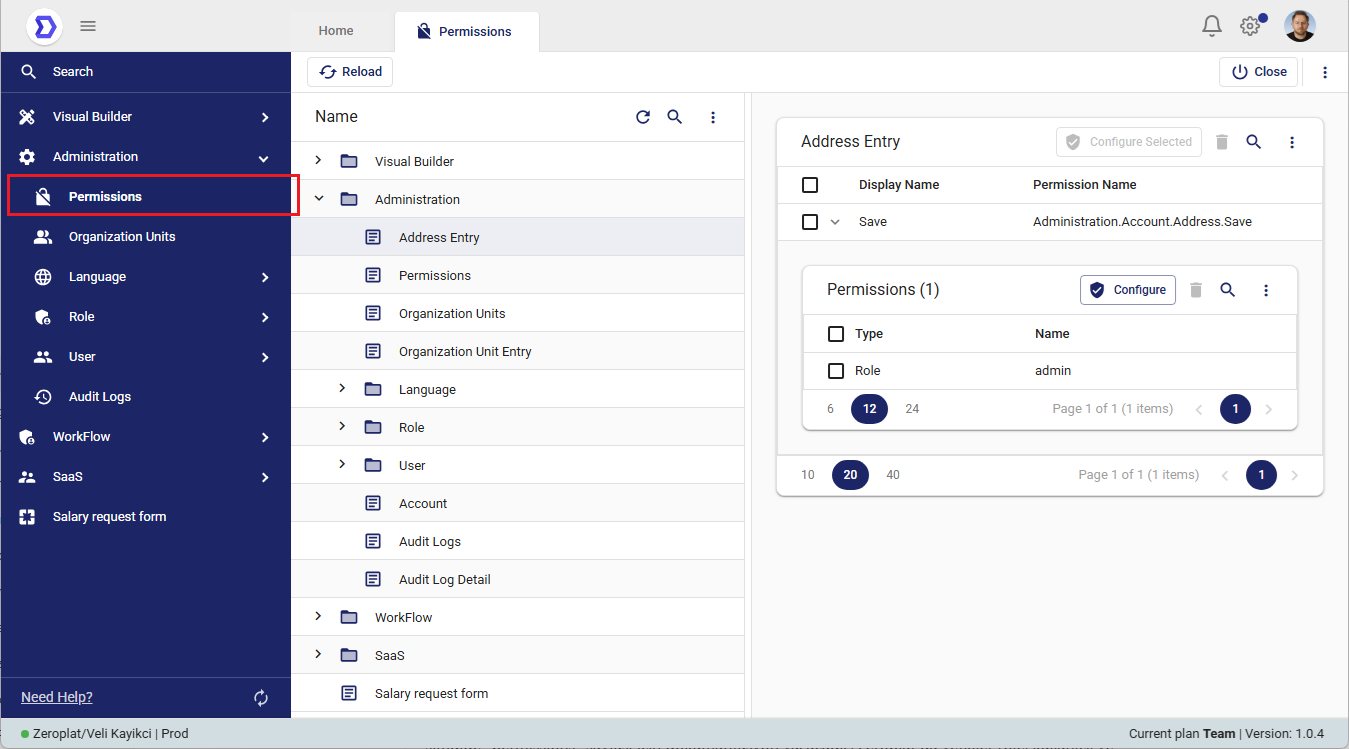The width and height of the screenshot is (1349, 749).
Task: Open Audit Logs in the sidebar
Action: pos(100,397)
